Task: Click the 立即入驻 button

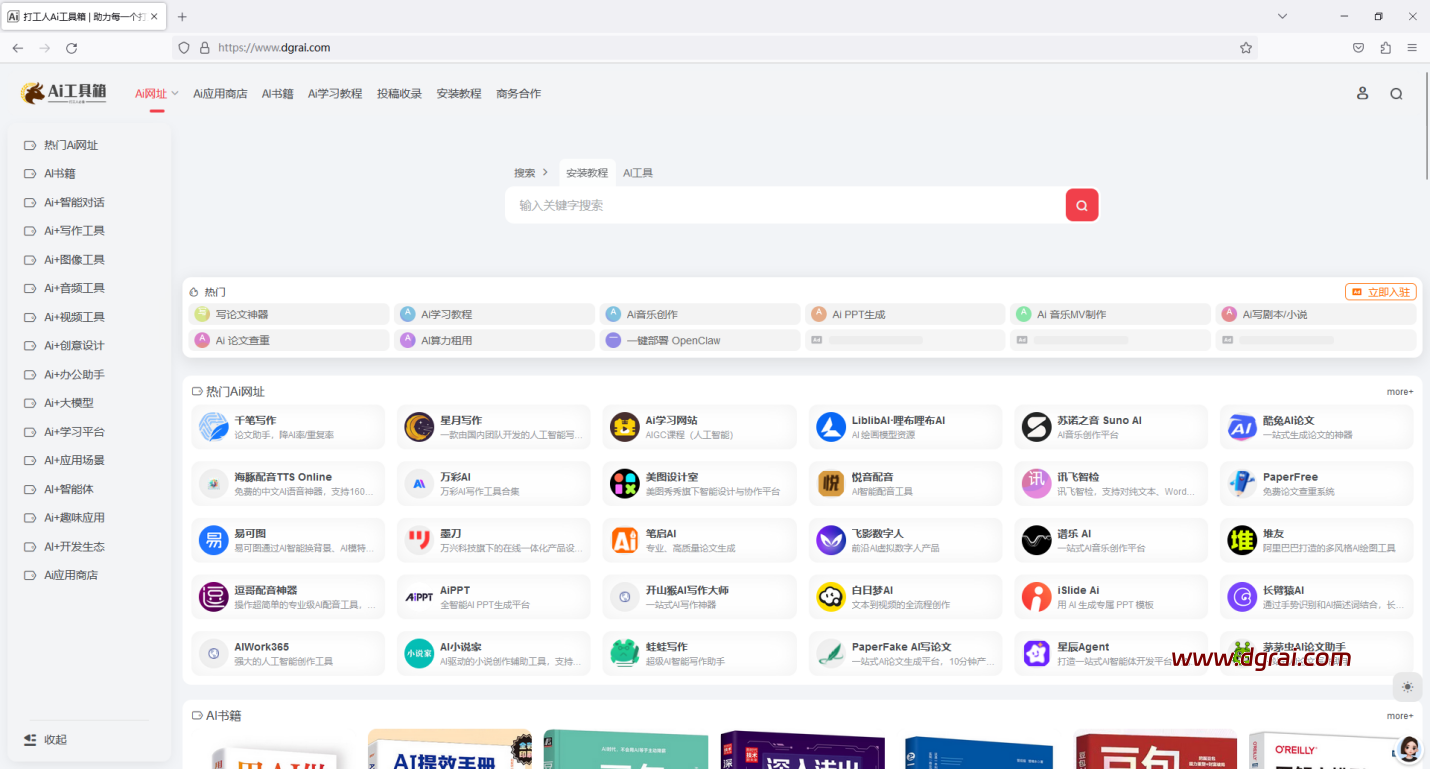Action: (x=1381, y=292)
